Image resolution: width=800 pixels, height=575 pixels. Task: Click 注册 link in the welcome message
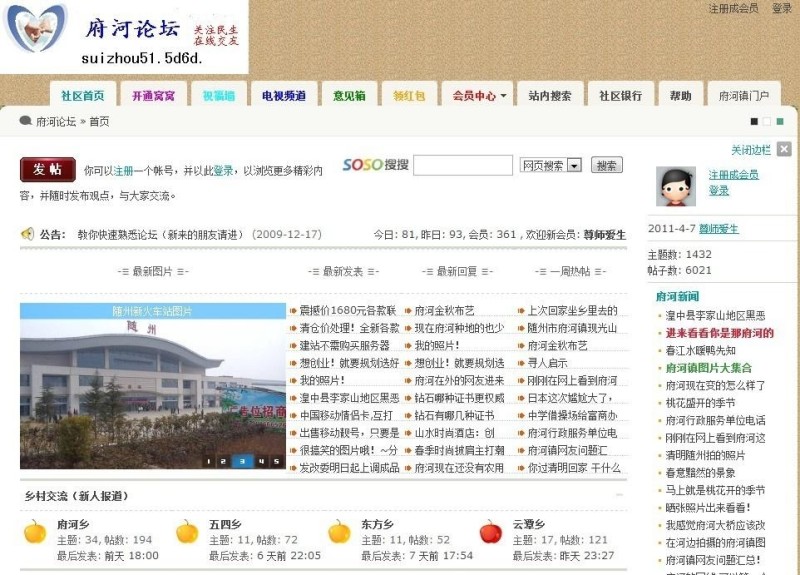123,170
